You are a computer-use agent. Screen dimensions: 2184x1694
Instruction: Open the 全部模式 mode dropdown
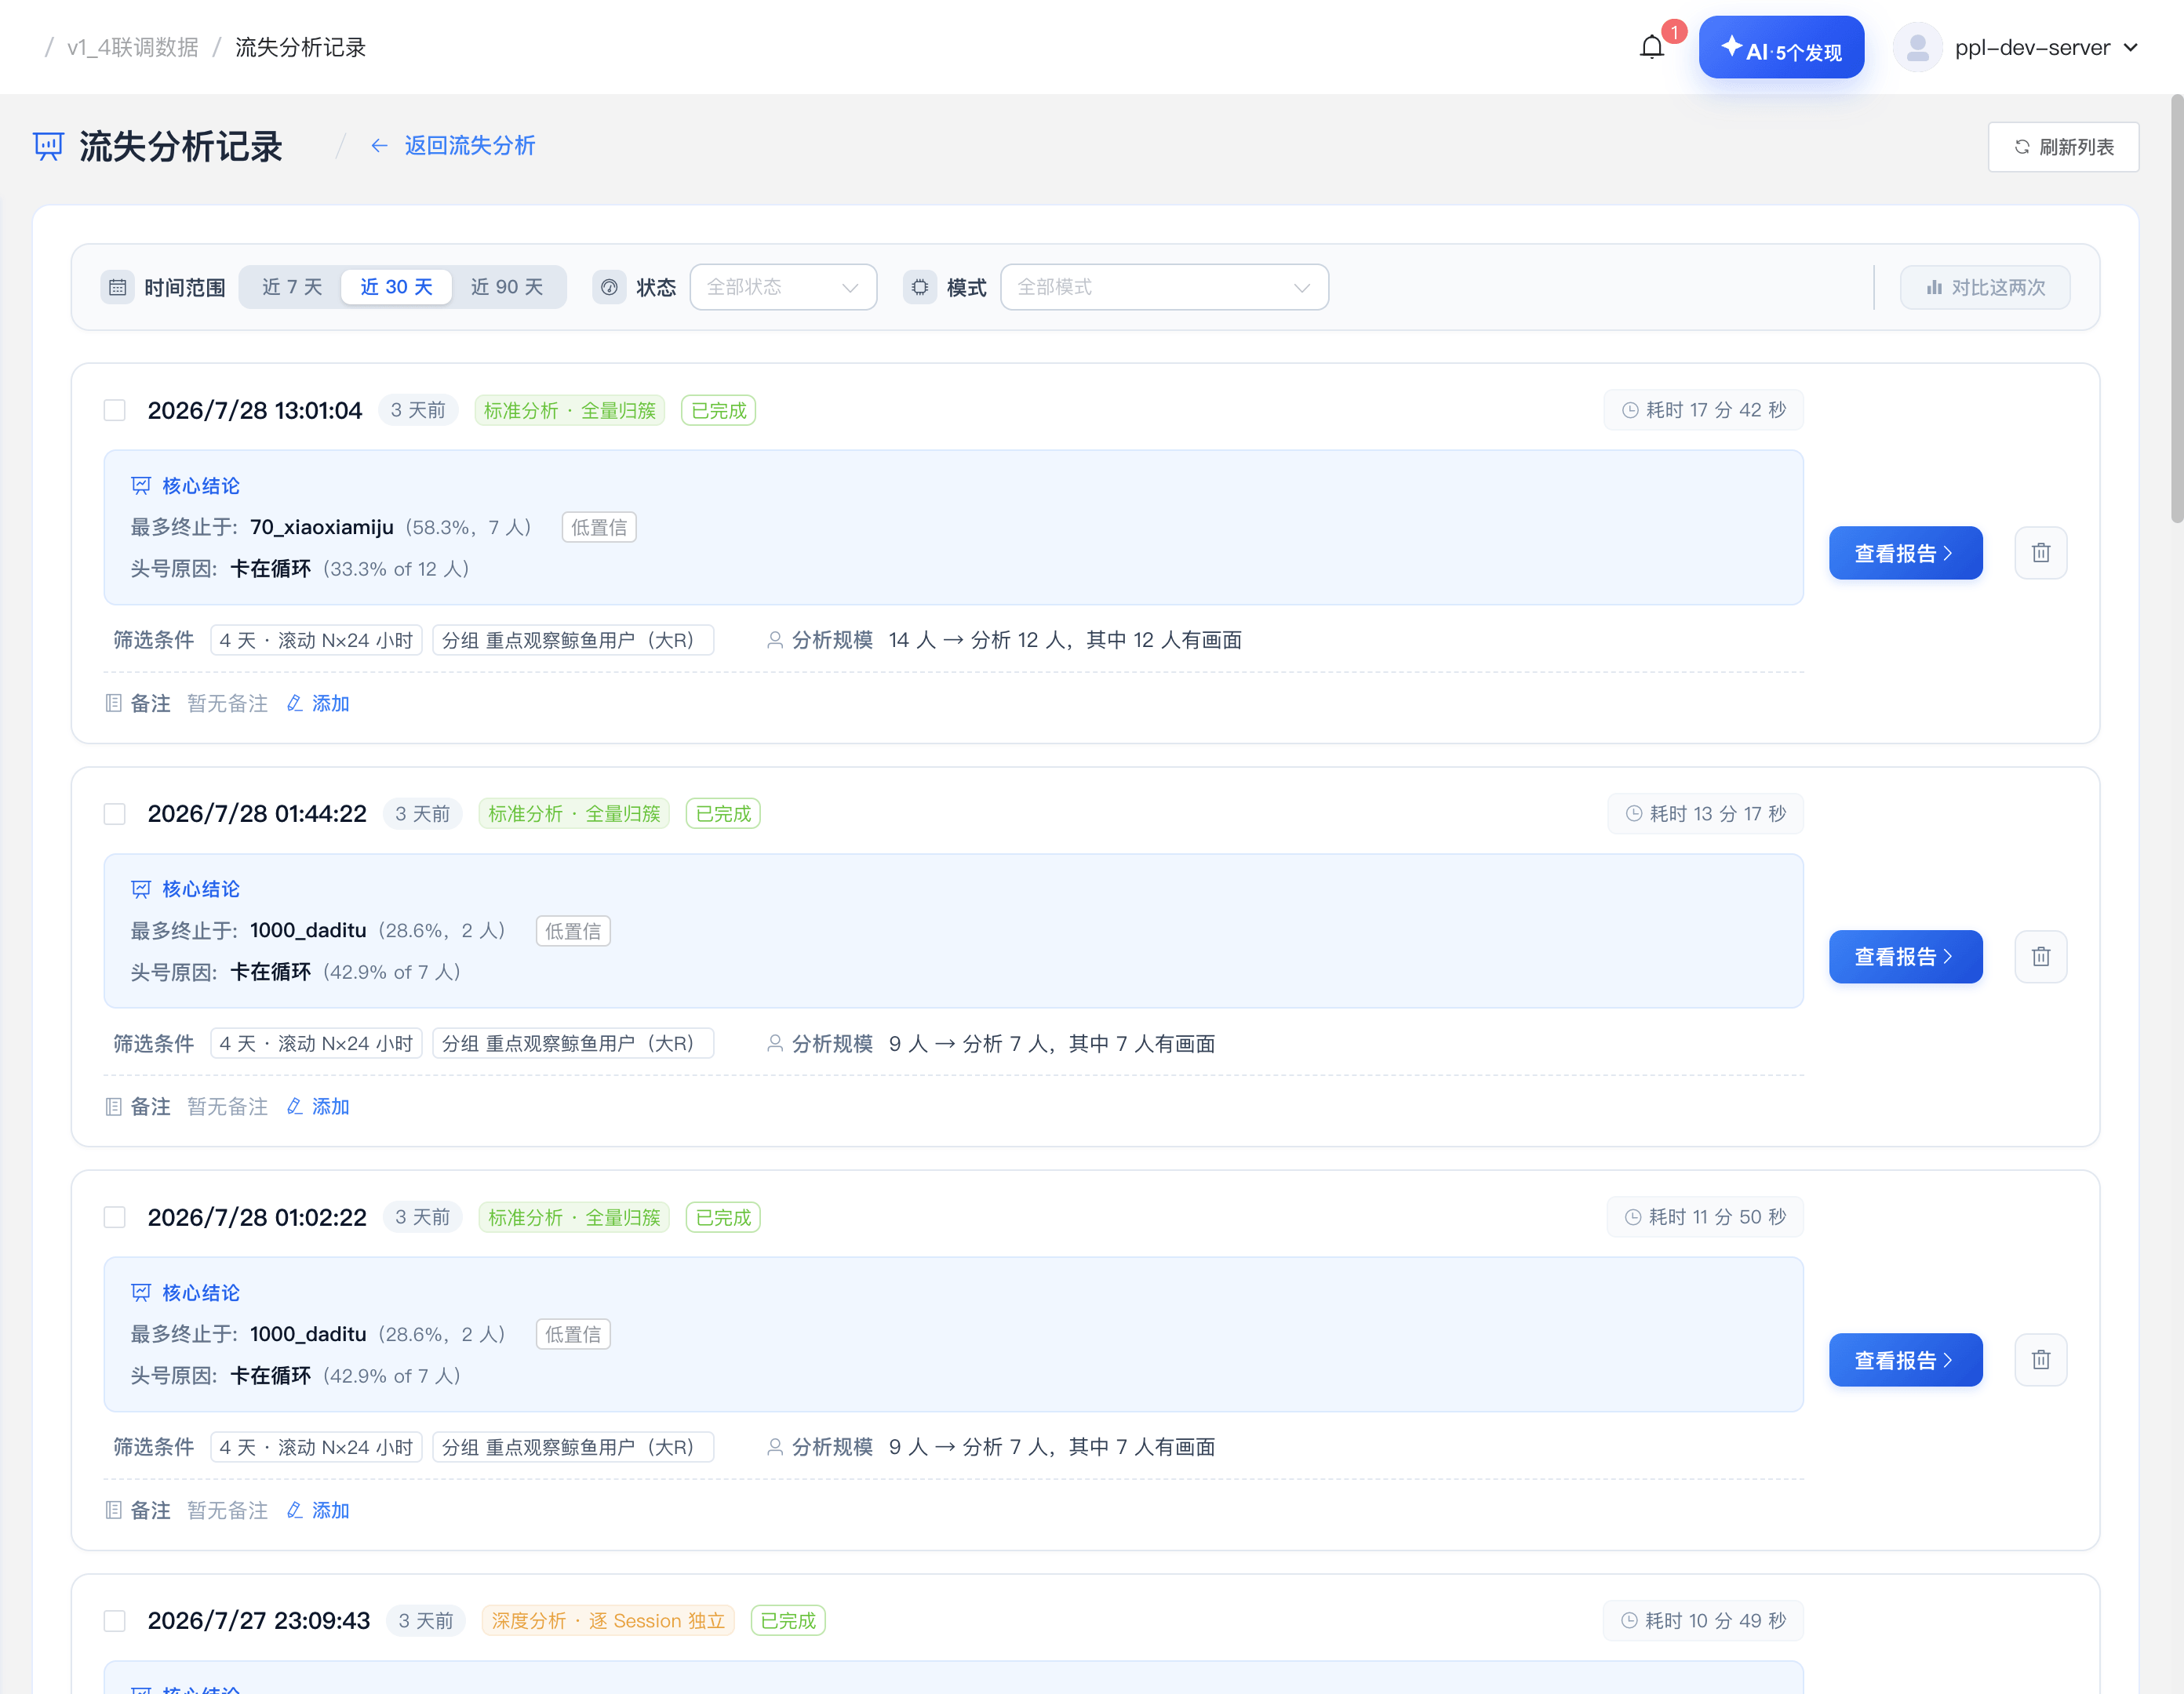(x=1164, y=288)
